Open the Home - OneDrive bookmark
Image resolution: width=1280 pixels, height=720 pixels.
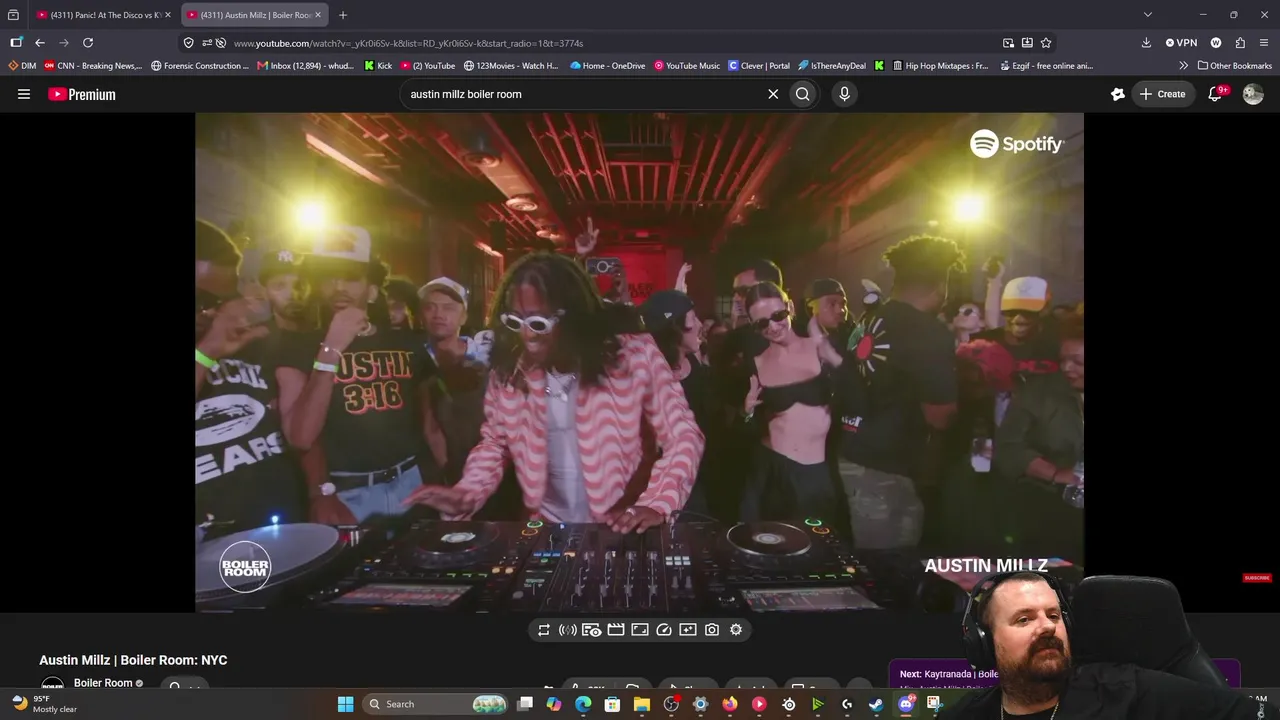coord(608,66)
